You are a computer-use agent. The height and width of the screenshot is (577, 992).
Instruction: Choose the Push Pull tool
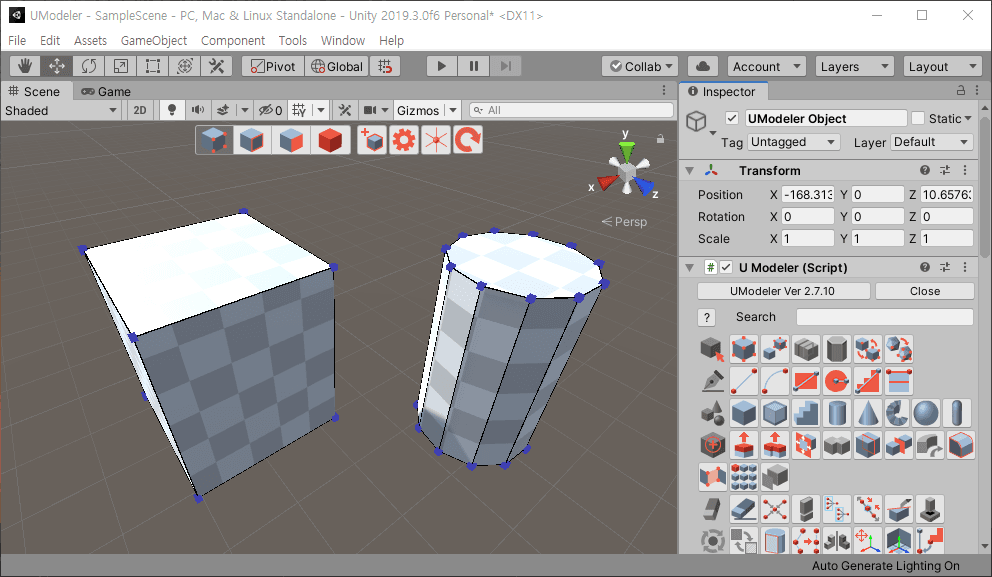point(744,445)
